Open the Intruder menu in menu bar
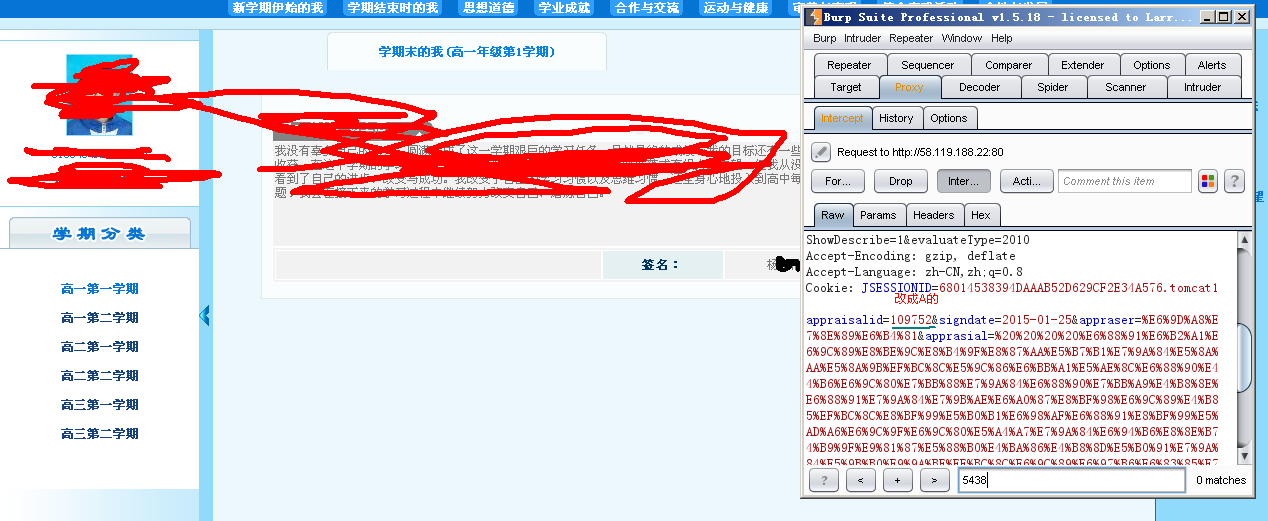 tap(861, 38)
